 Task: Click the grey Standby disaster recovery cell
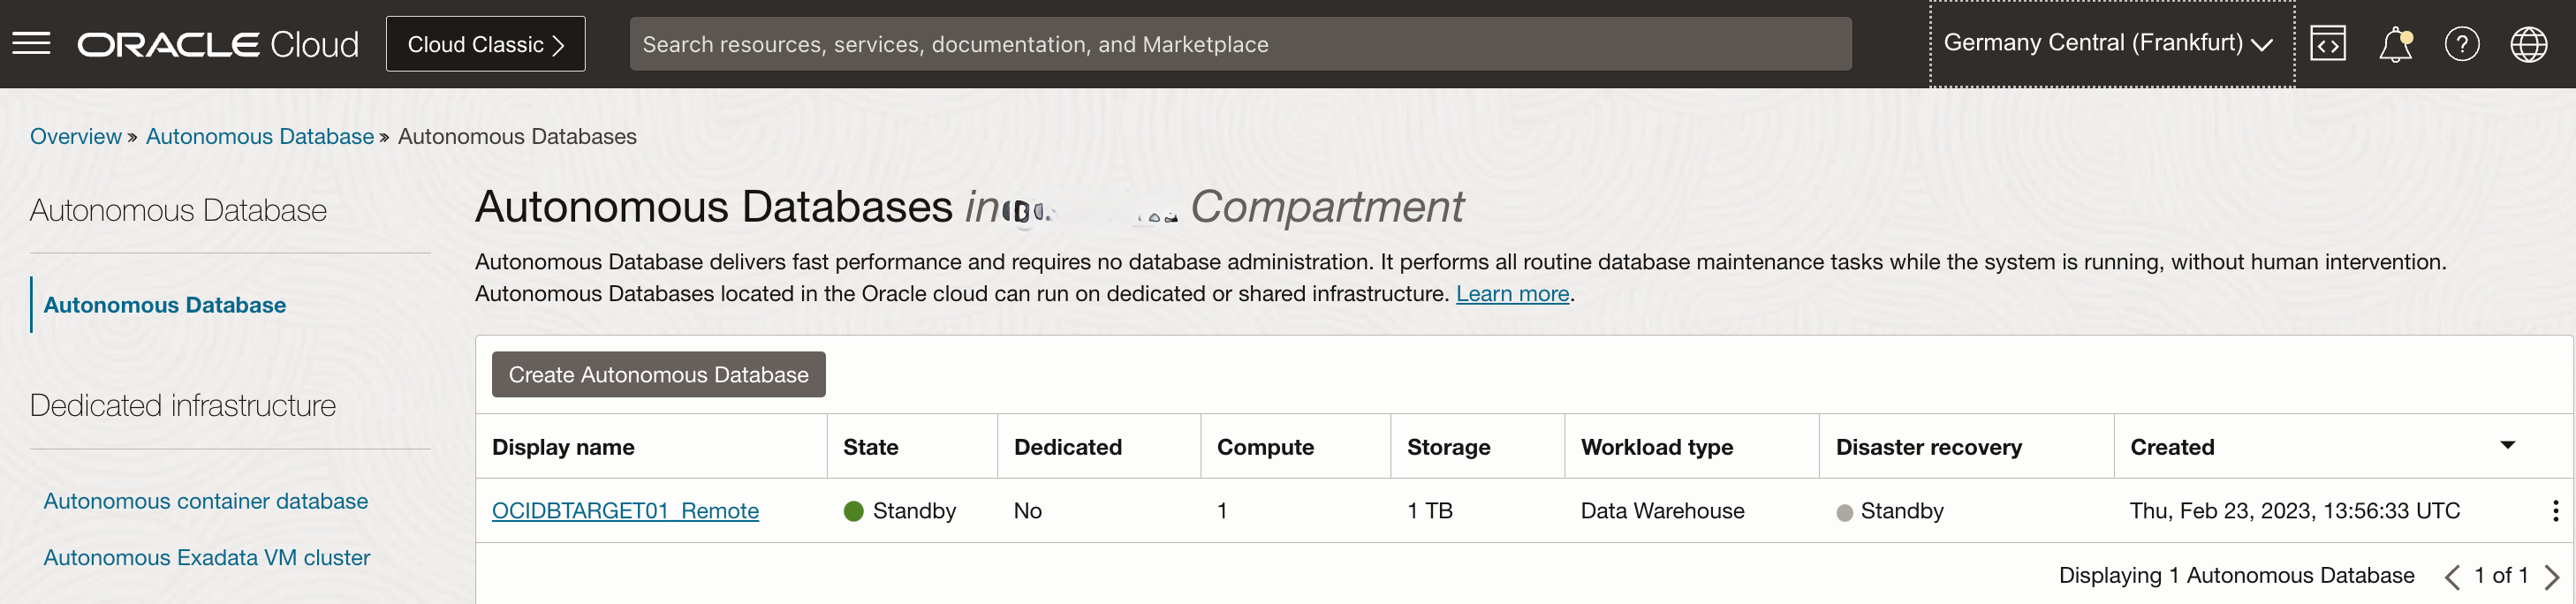tap(1890, 511)
